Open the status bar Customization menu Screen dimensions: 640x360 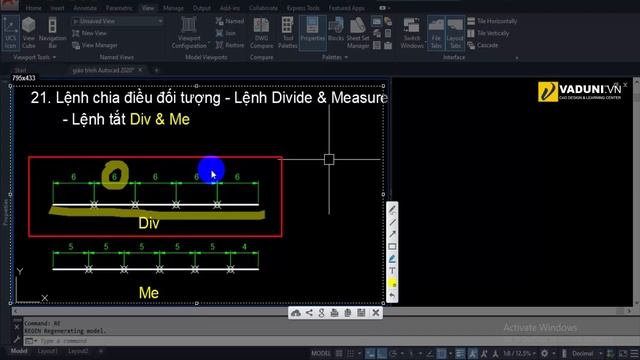tap(634, 353)
